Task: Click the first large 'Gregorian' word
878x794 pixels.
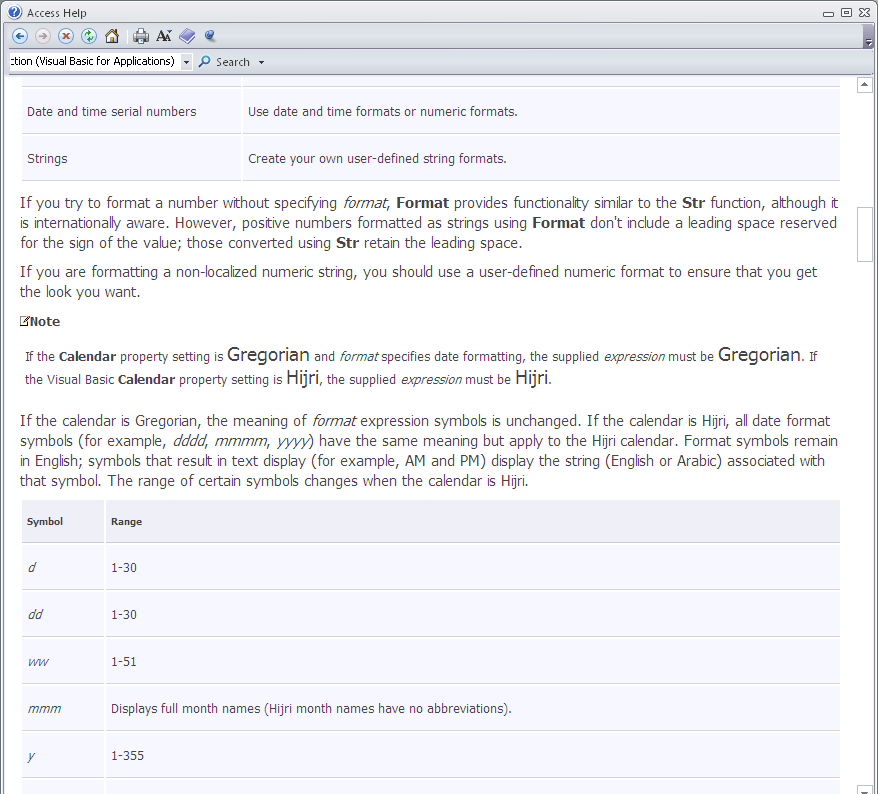Action: click(x=268, y=355)
